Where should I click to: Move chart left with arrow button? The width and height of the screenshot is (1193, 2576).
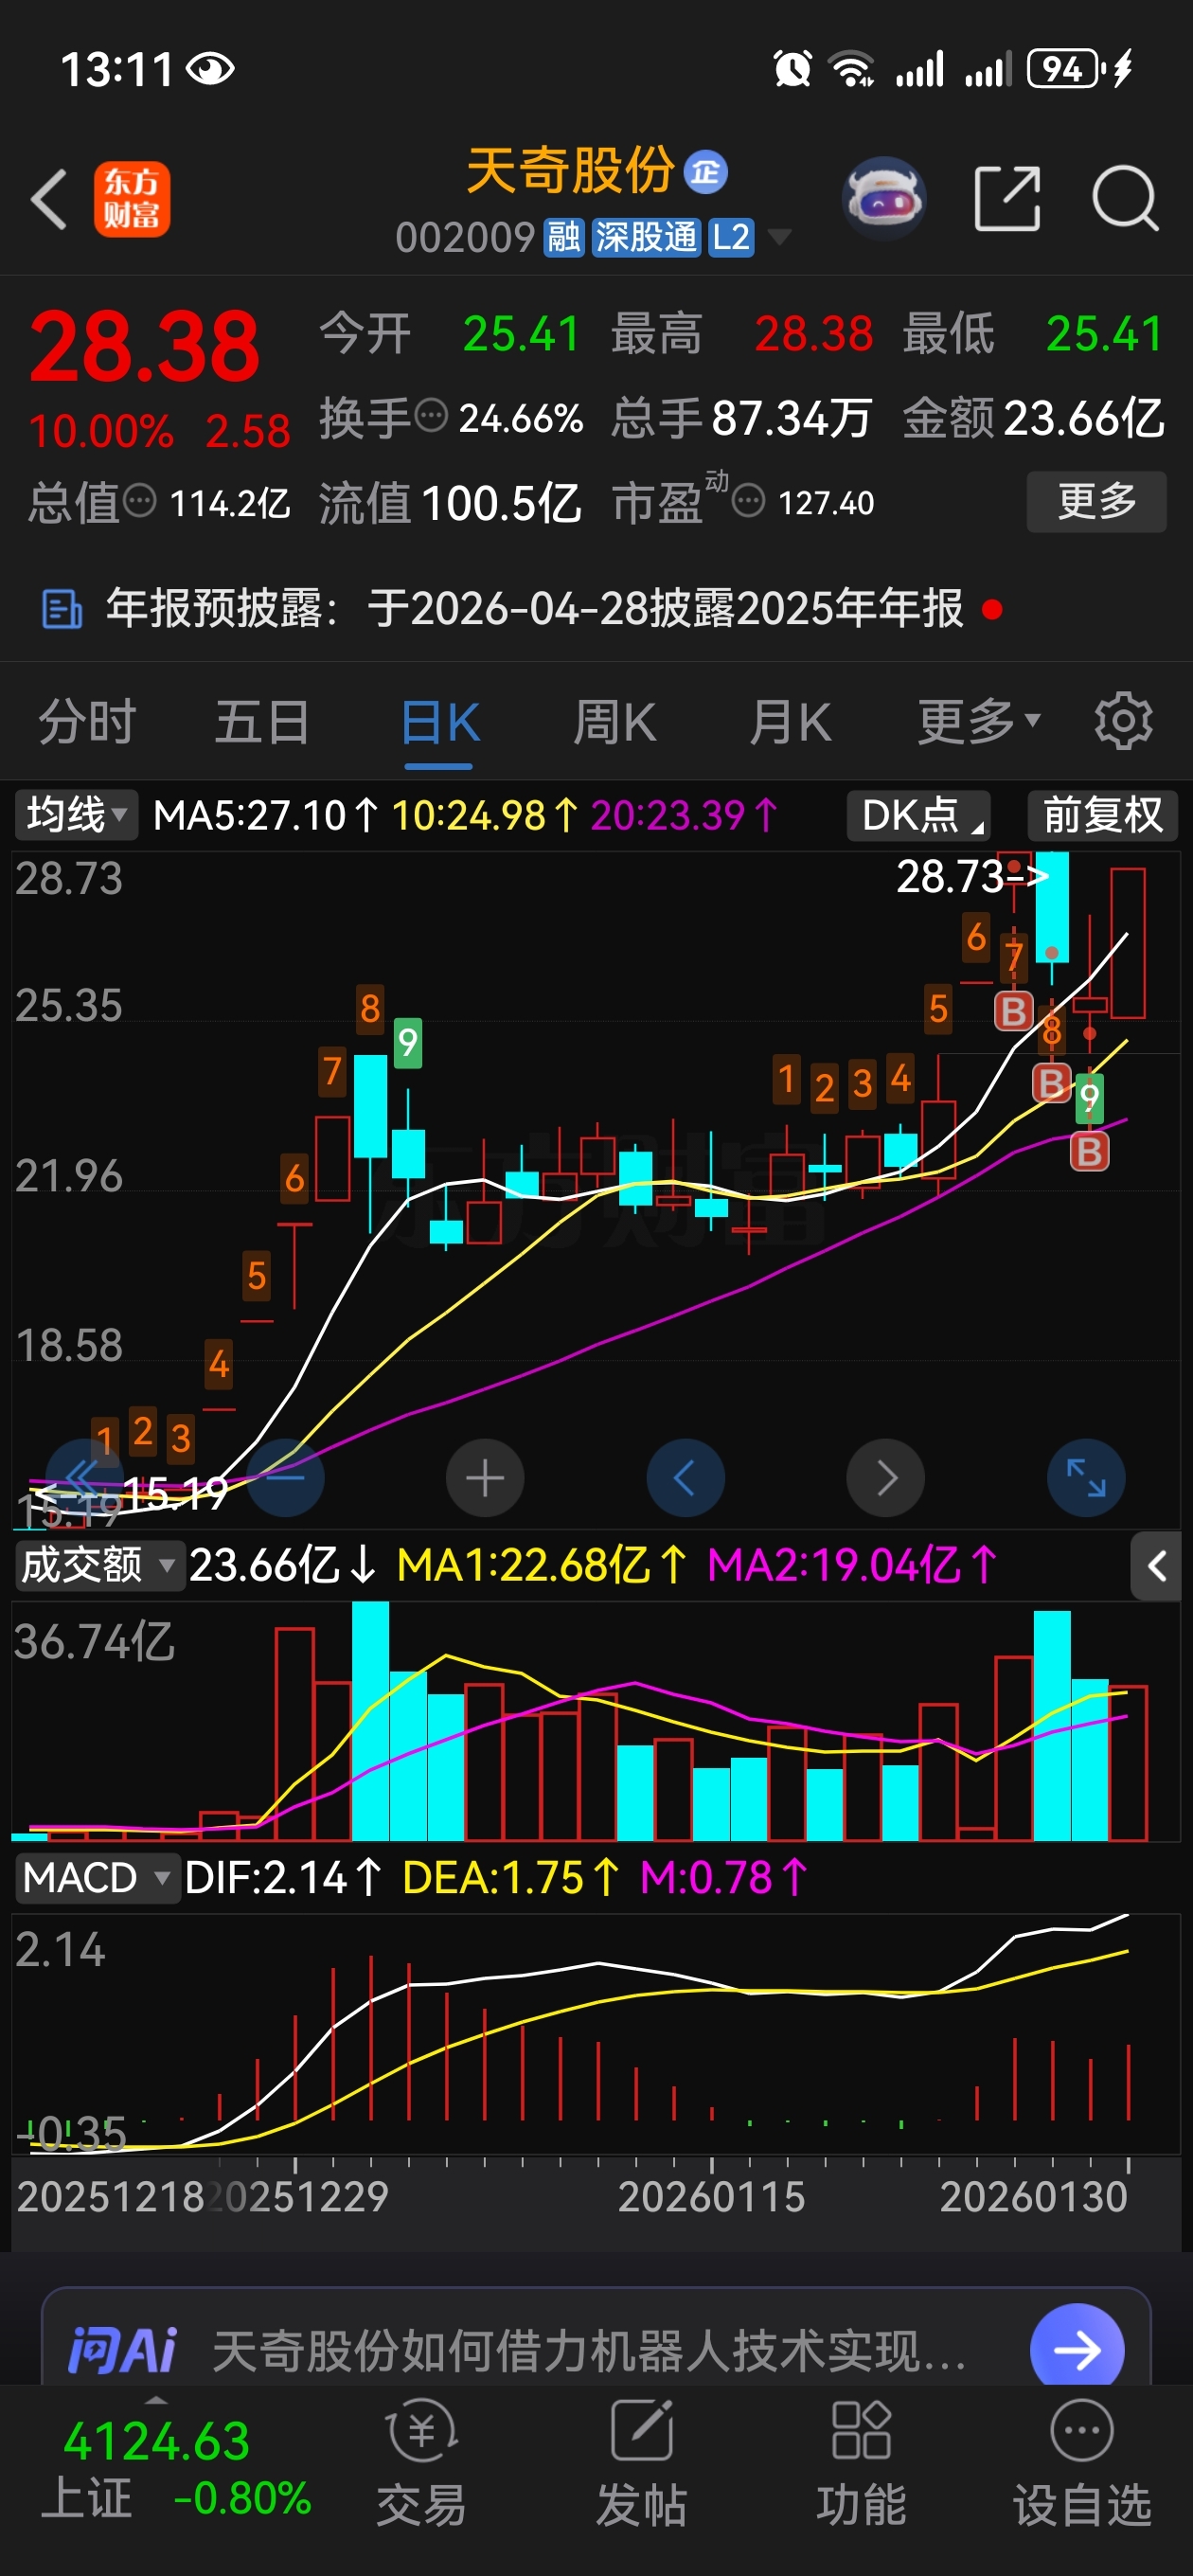coord(685,1478)
